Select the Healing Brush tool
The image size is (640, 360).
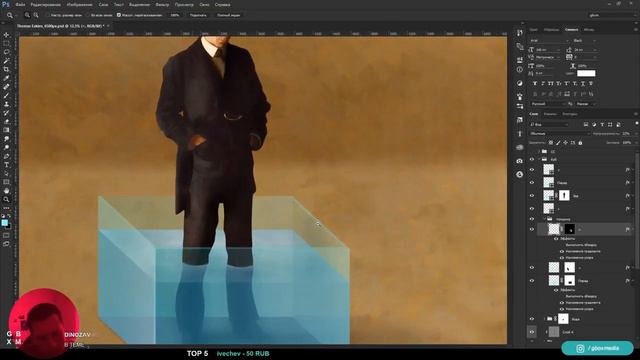(x=6, y=87)
